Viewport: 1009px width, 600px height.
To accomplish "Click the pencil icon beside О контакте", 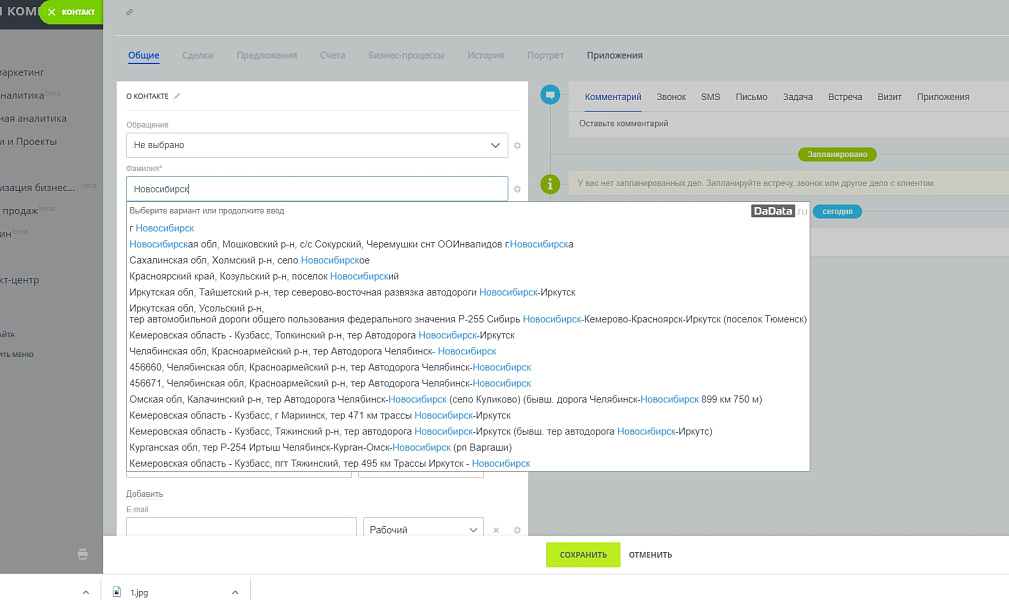I will (177, 96).
